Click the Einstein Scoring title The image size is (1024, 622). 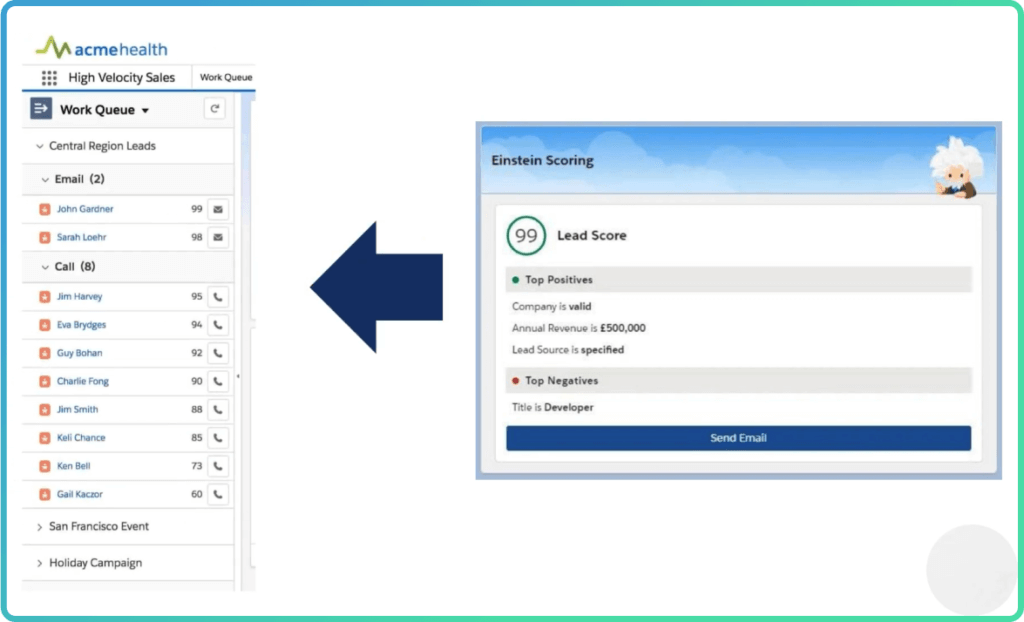coord(542,161)
